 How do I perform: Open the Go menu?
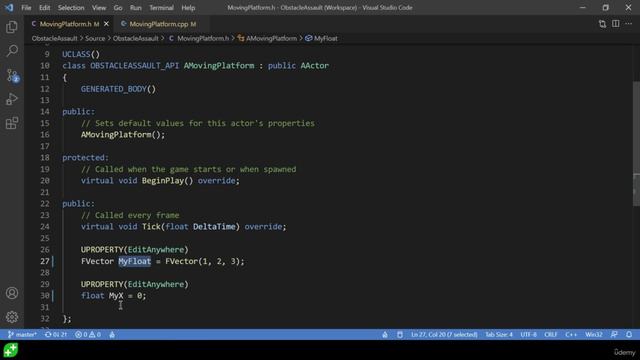[118, 8]
